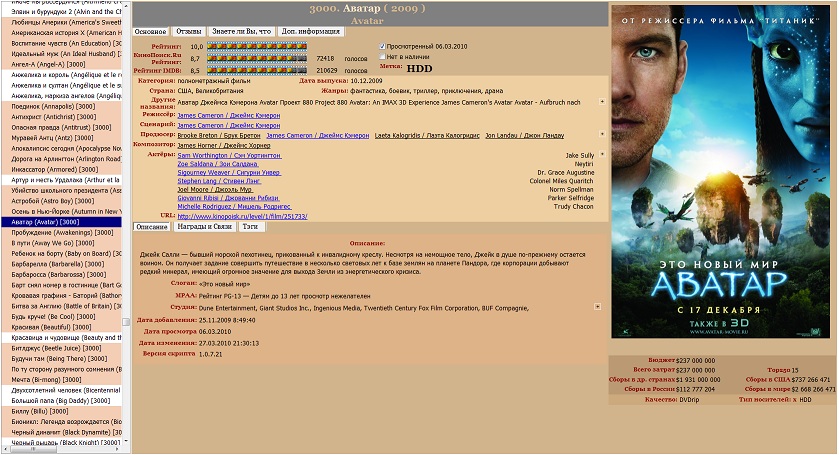
Task: Open producer Brooke Breton link
Action: click(x=219, y=135)
